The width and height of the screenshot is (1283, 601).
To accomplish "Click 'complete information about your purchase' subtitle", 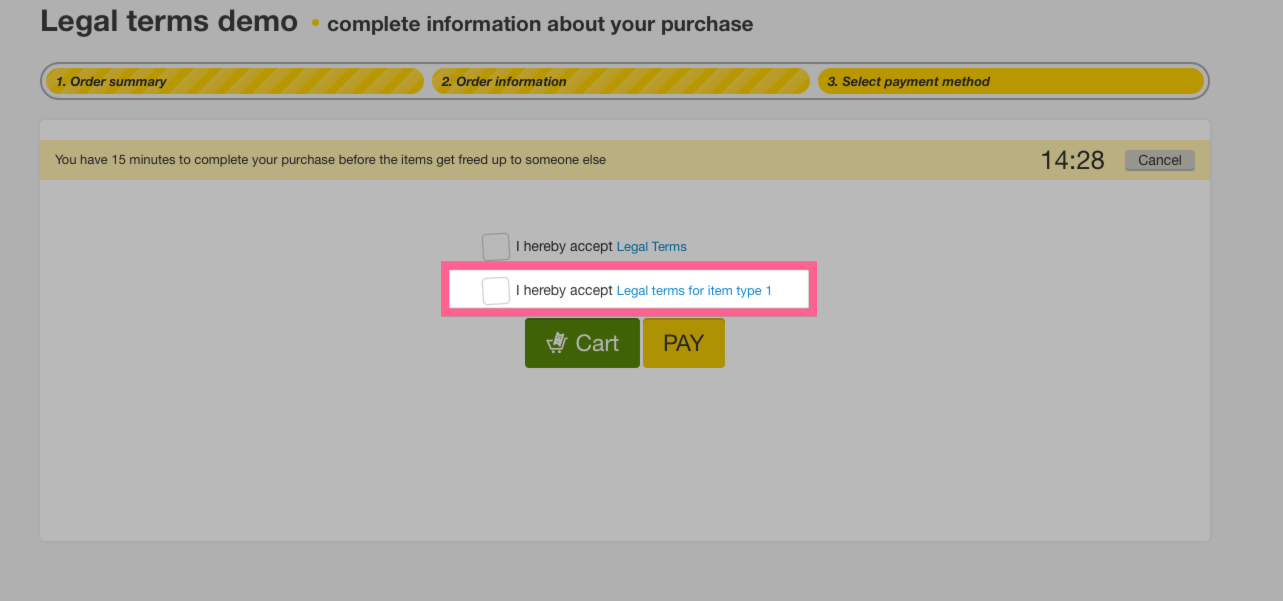I will point(540,24).
